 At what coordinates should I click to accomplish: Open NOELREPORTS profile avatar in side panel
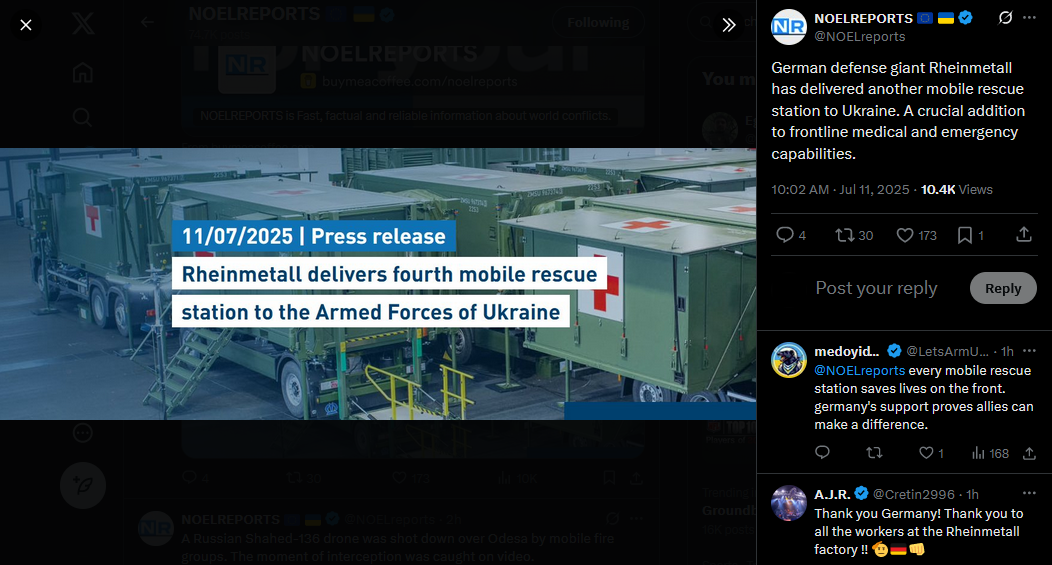[x=788, y=27]
